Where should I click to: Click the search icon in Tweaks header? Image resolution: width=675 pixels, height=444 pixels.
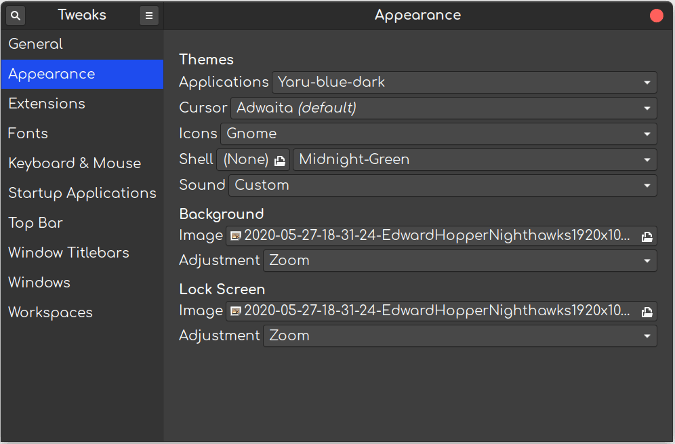pyautogui.click(x=16, y=15)
